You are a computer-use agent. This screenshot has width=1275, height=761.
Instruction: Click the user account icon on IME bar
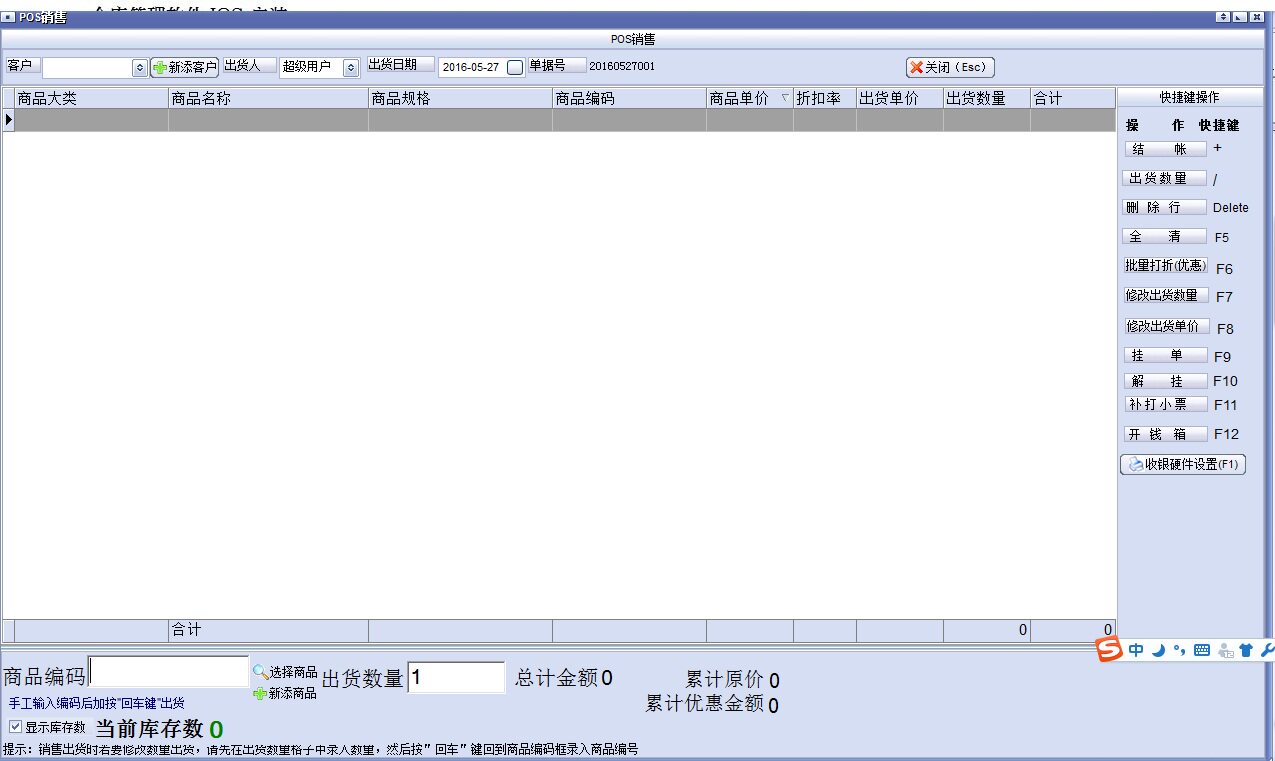[1224, 650]
